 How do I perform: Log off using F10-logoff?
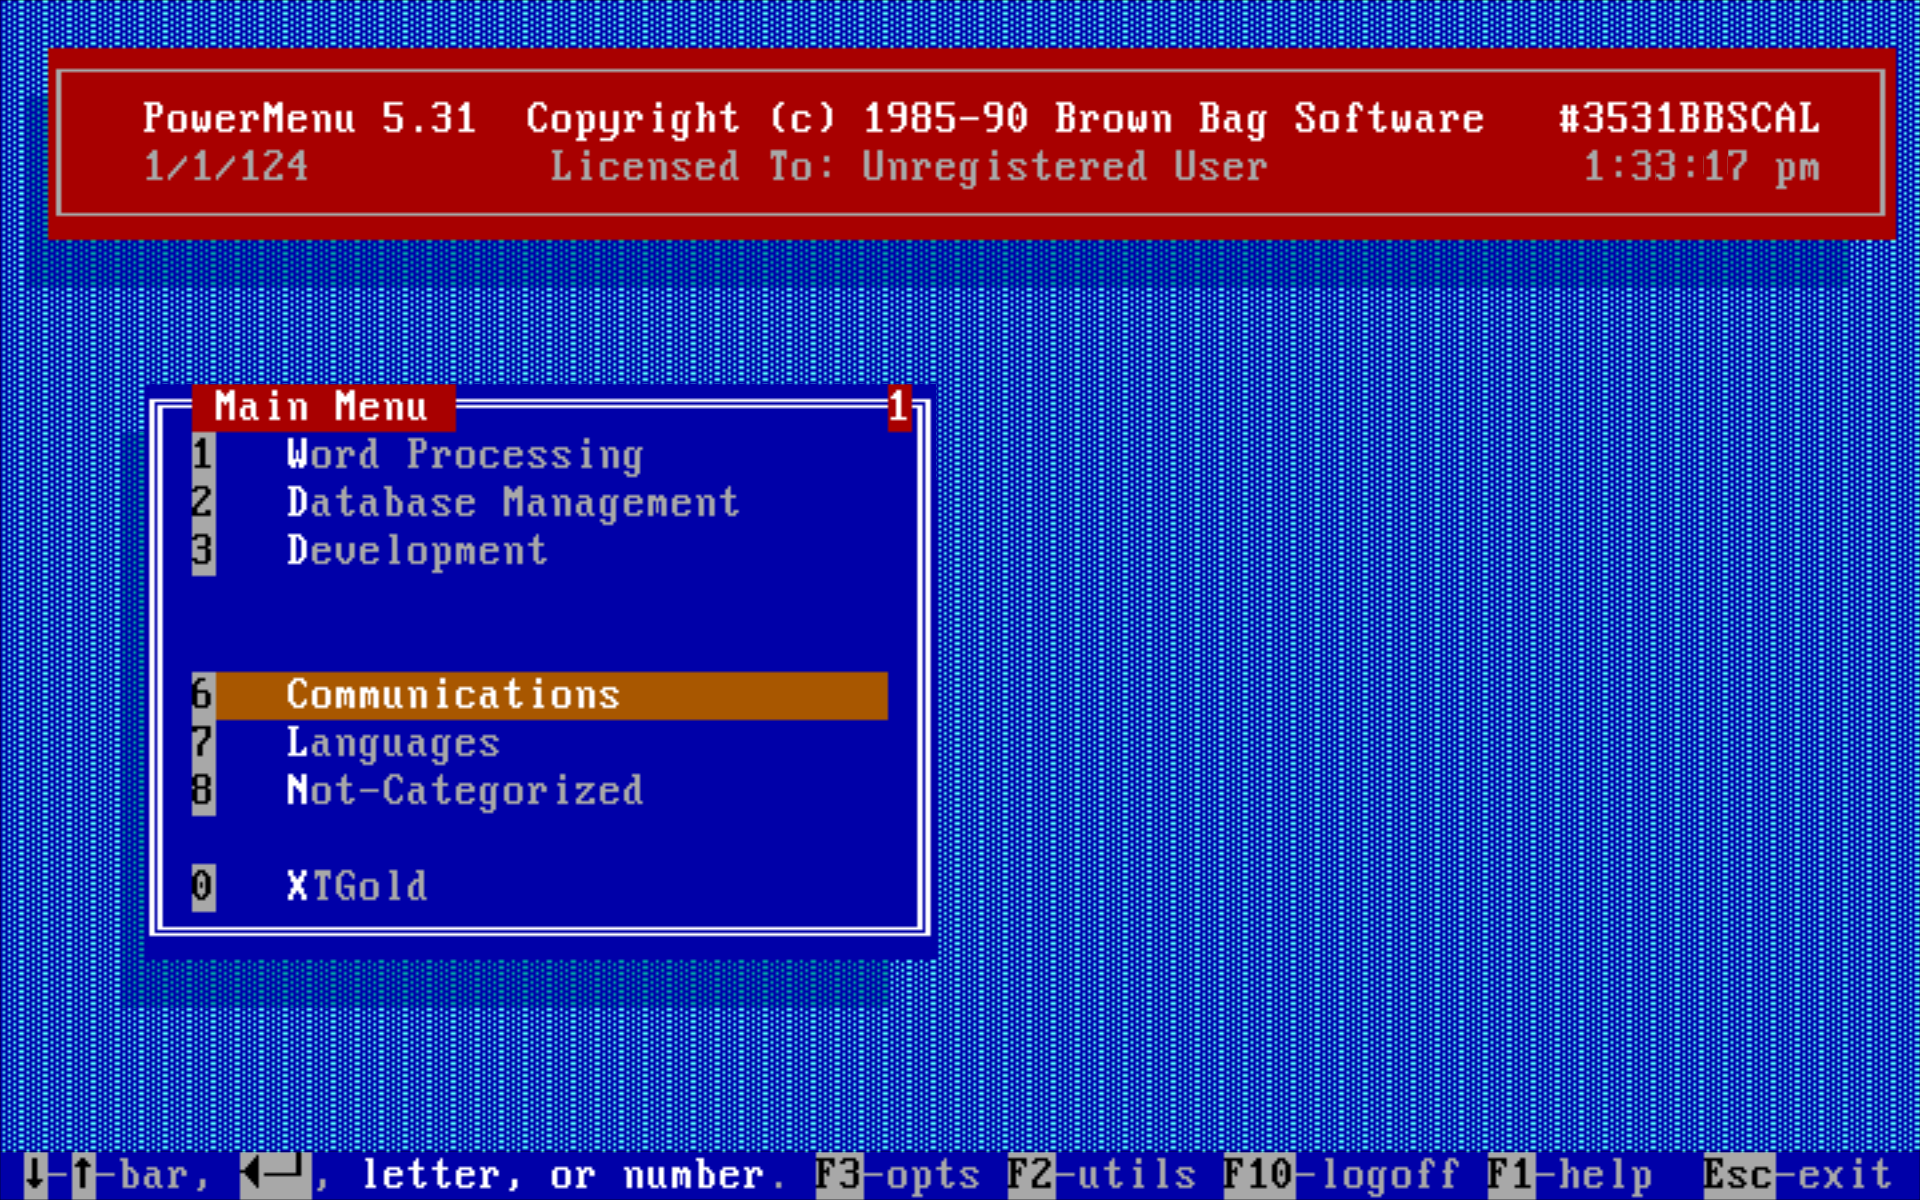pos(1342,1175)
